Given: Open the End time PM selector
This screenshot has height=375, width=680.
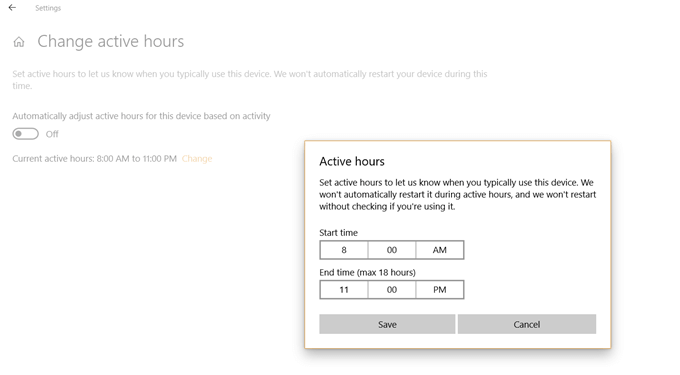Looking at the screenshot, I should 440,290.
